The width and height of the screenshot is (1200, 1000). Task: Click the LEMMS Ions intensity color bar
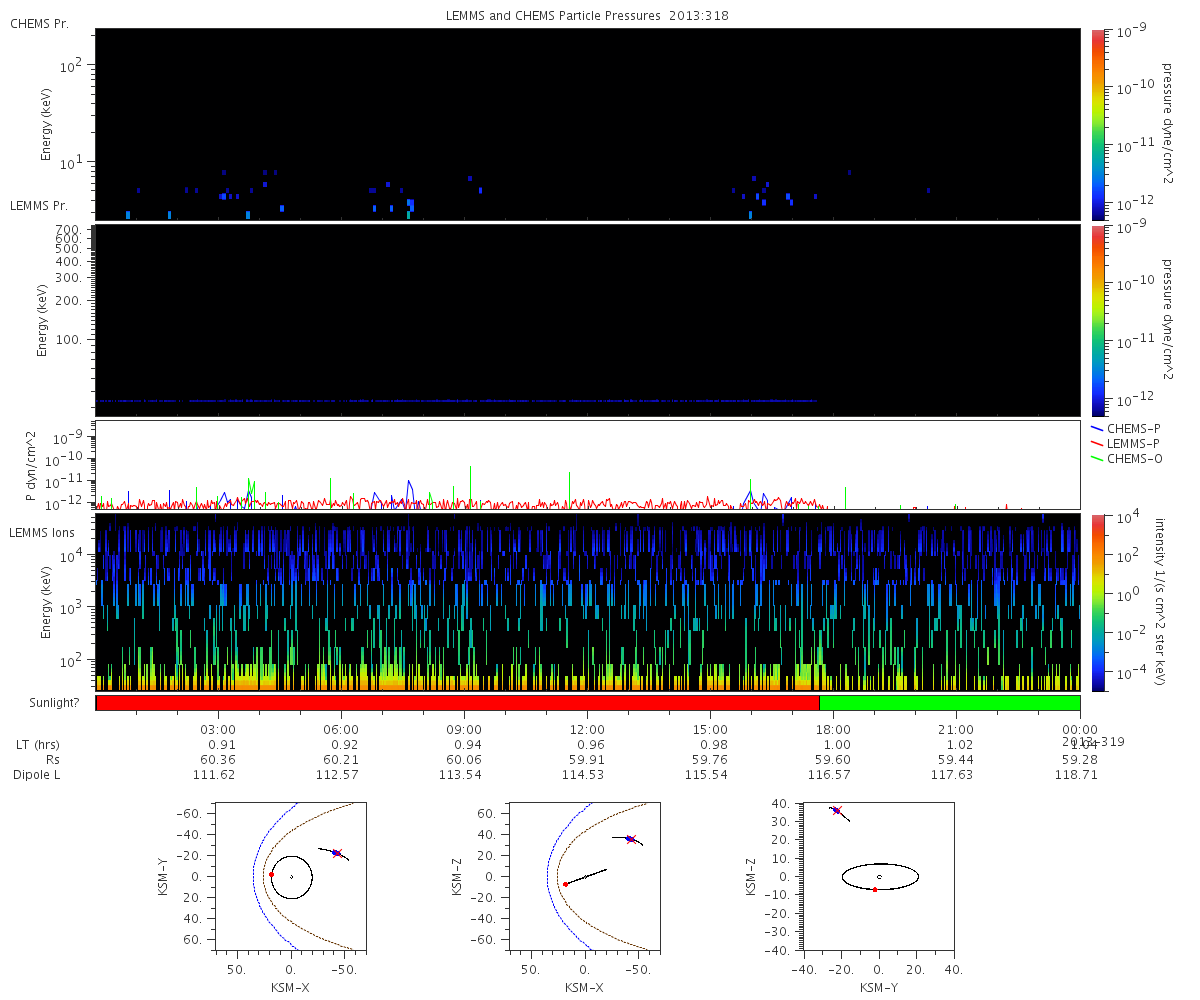1099,602
